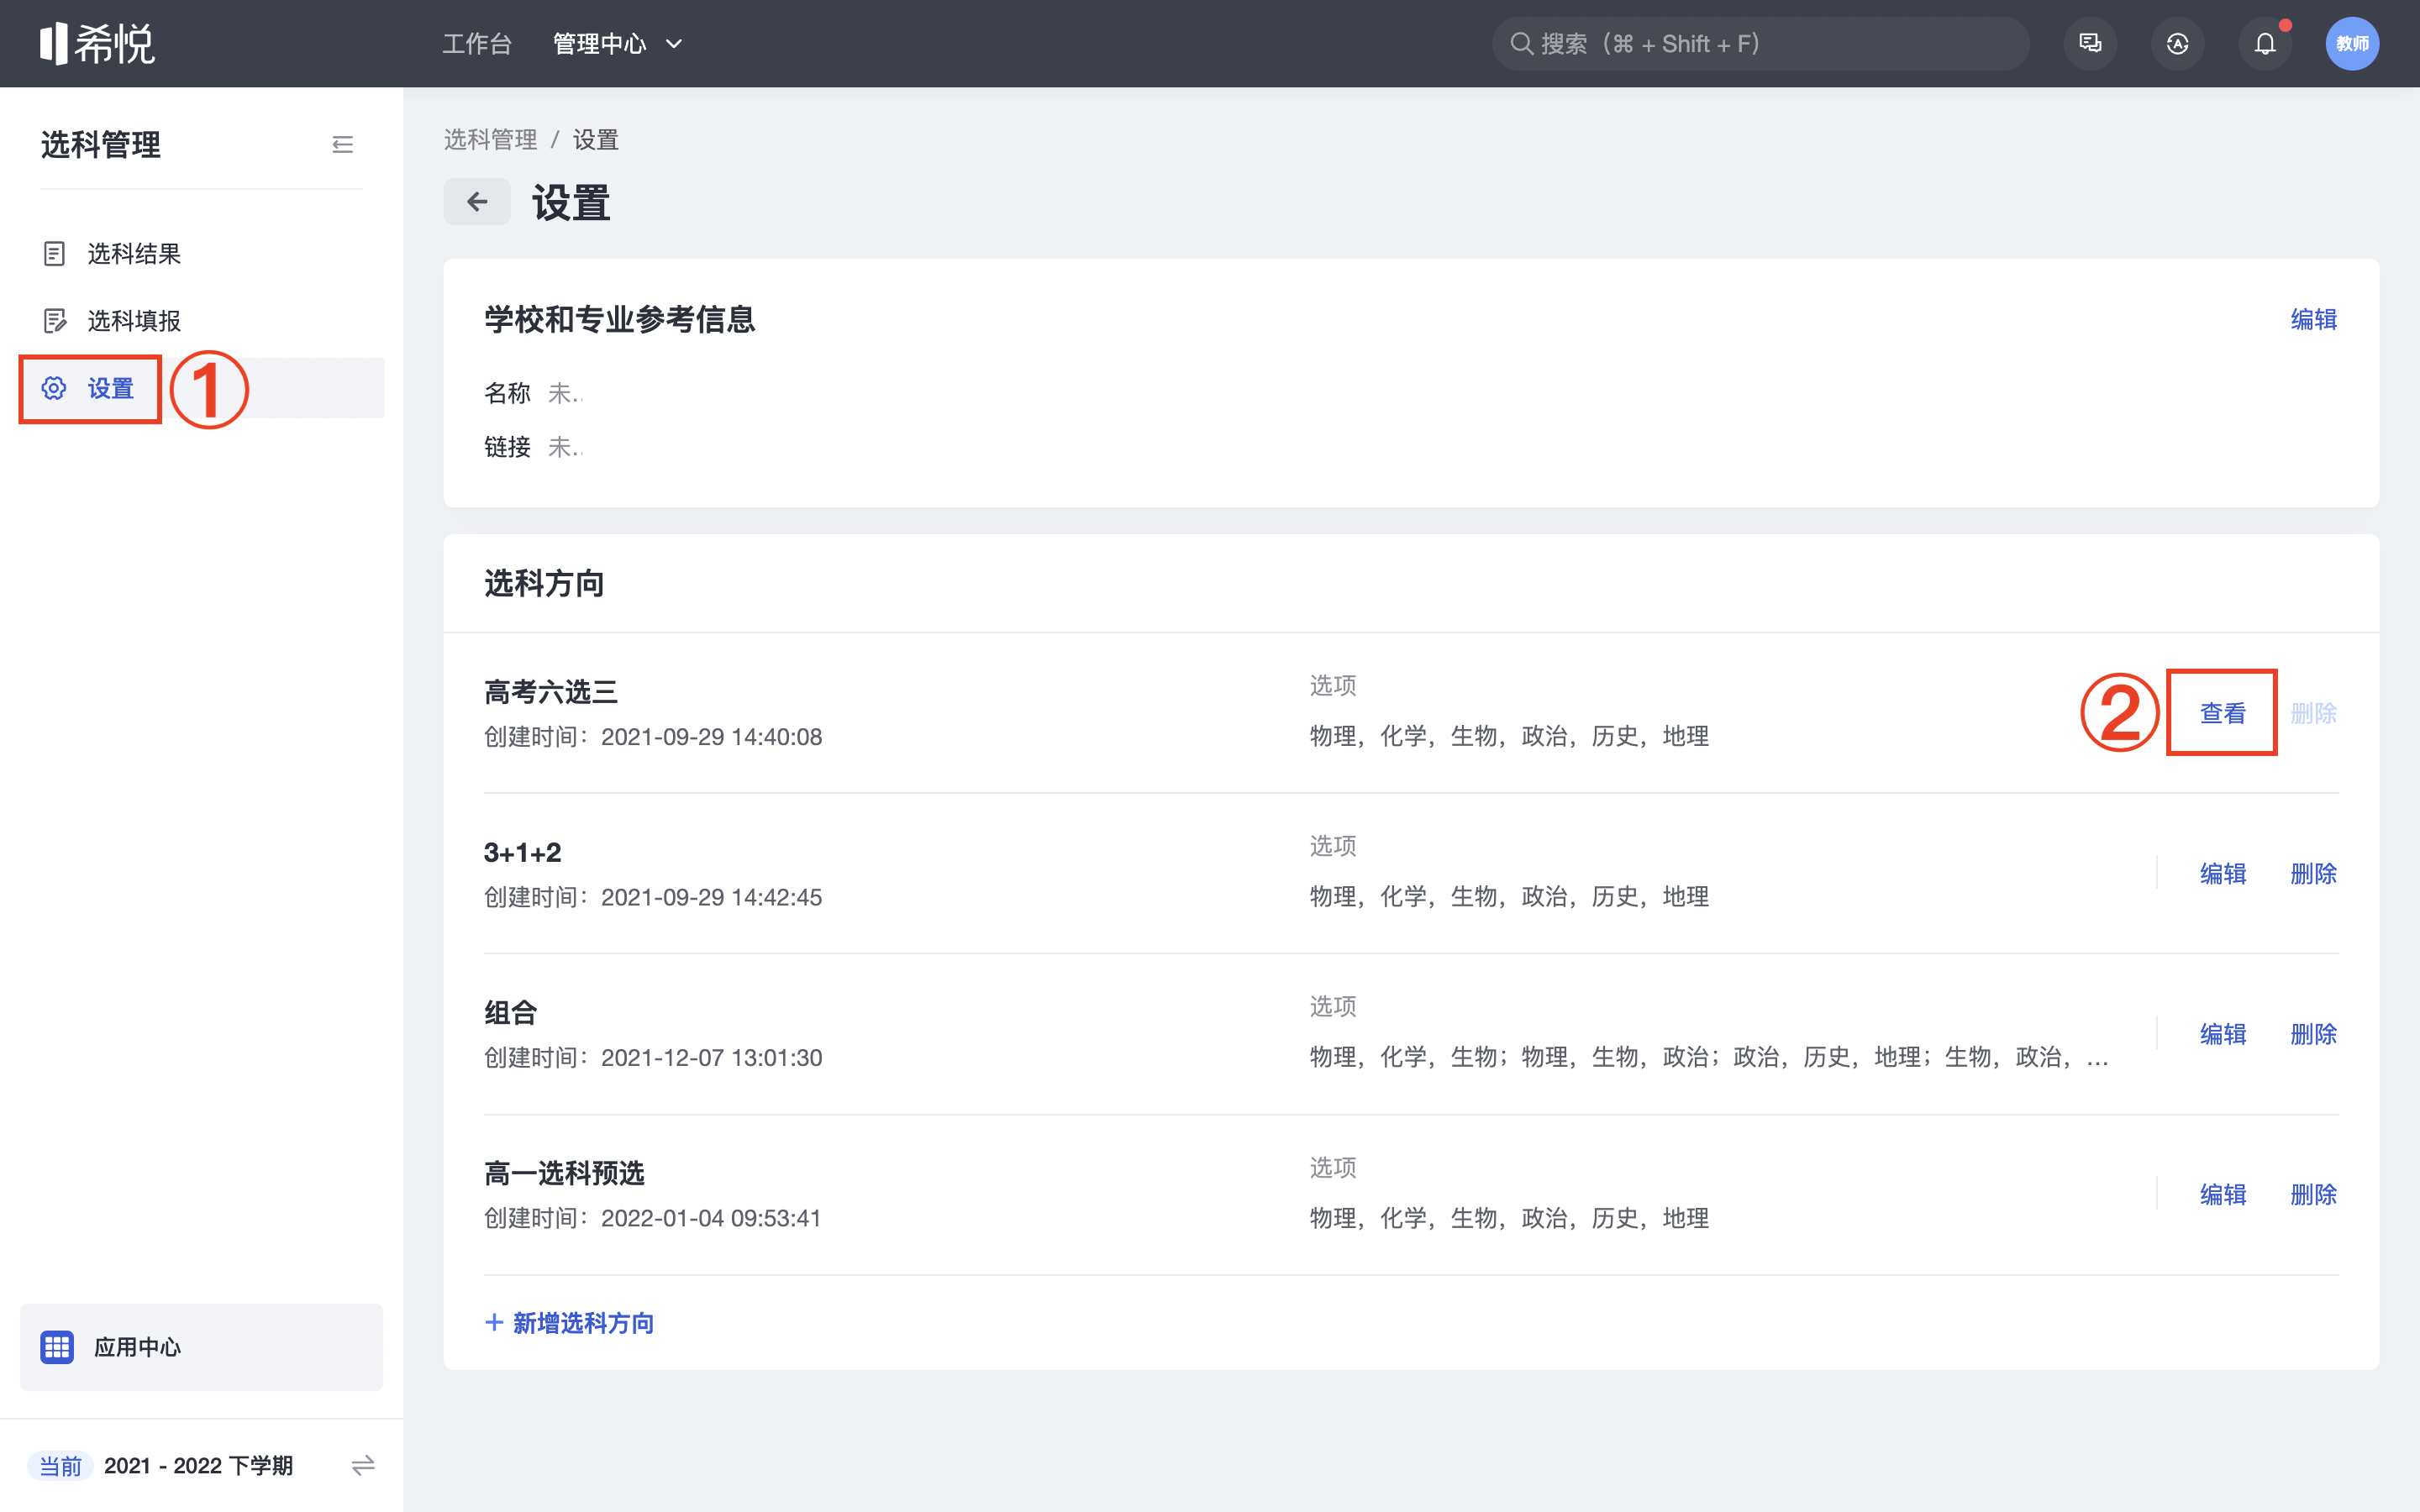Screen dimensions: 2420x1512
Task: Open 选科结果 in sidebar
Action: 201,254
